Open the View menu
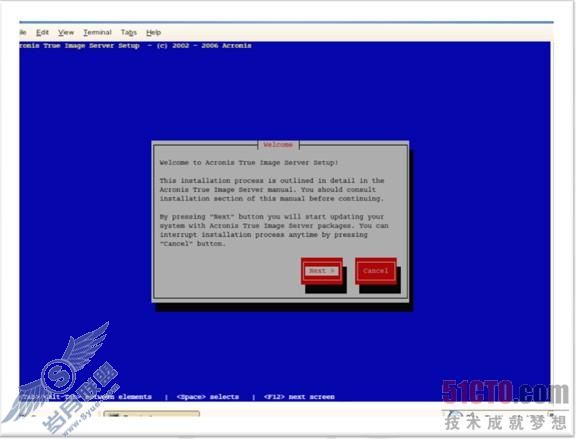Image resolution: width=576 pixels, height=439 pixels. [x=66, y=33]
